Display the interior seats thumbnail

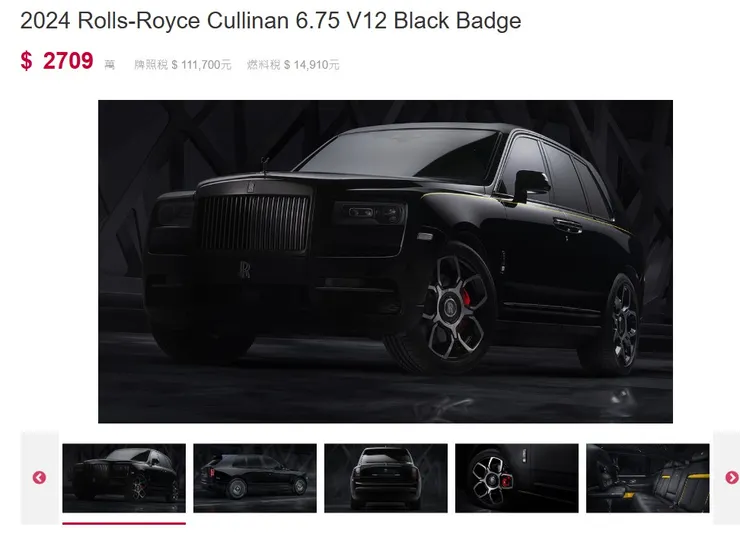point(648,478)
